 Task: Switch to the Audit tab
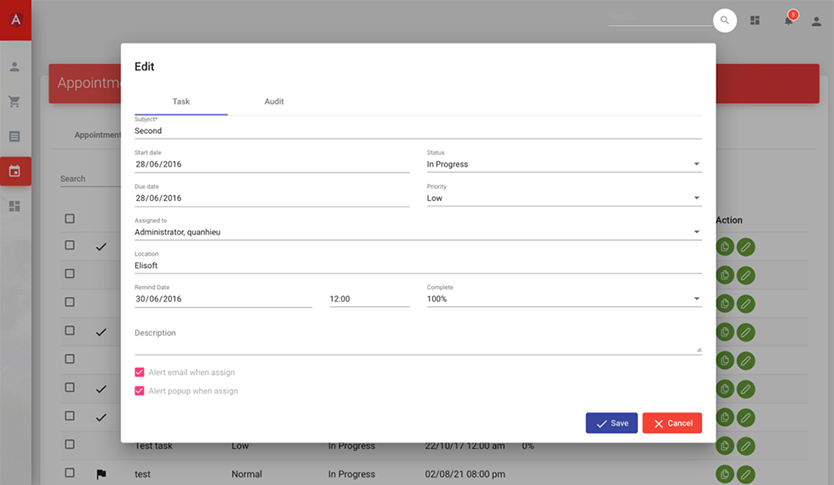coord(274,102)
